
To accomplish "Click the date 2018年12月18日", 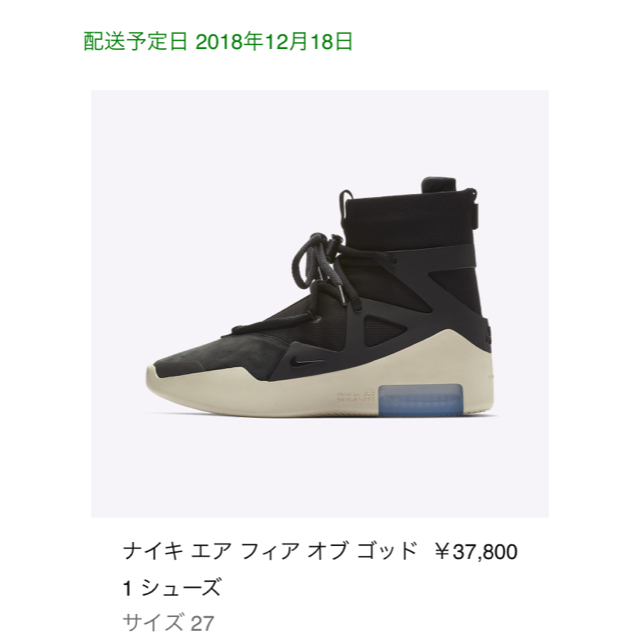I will coord(274,42).
